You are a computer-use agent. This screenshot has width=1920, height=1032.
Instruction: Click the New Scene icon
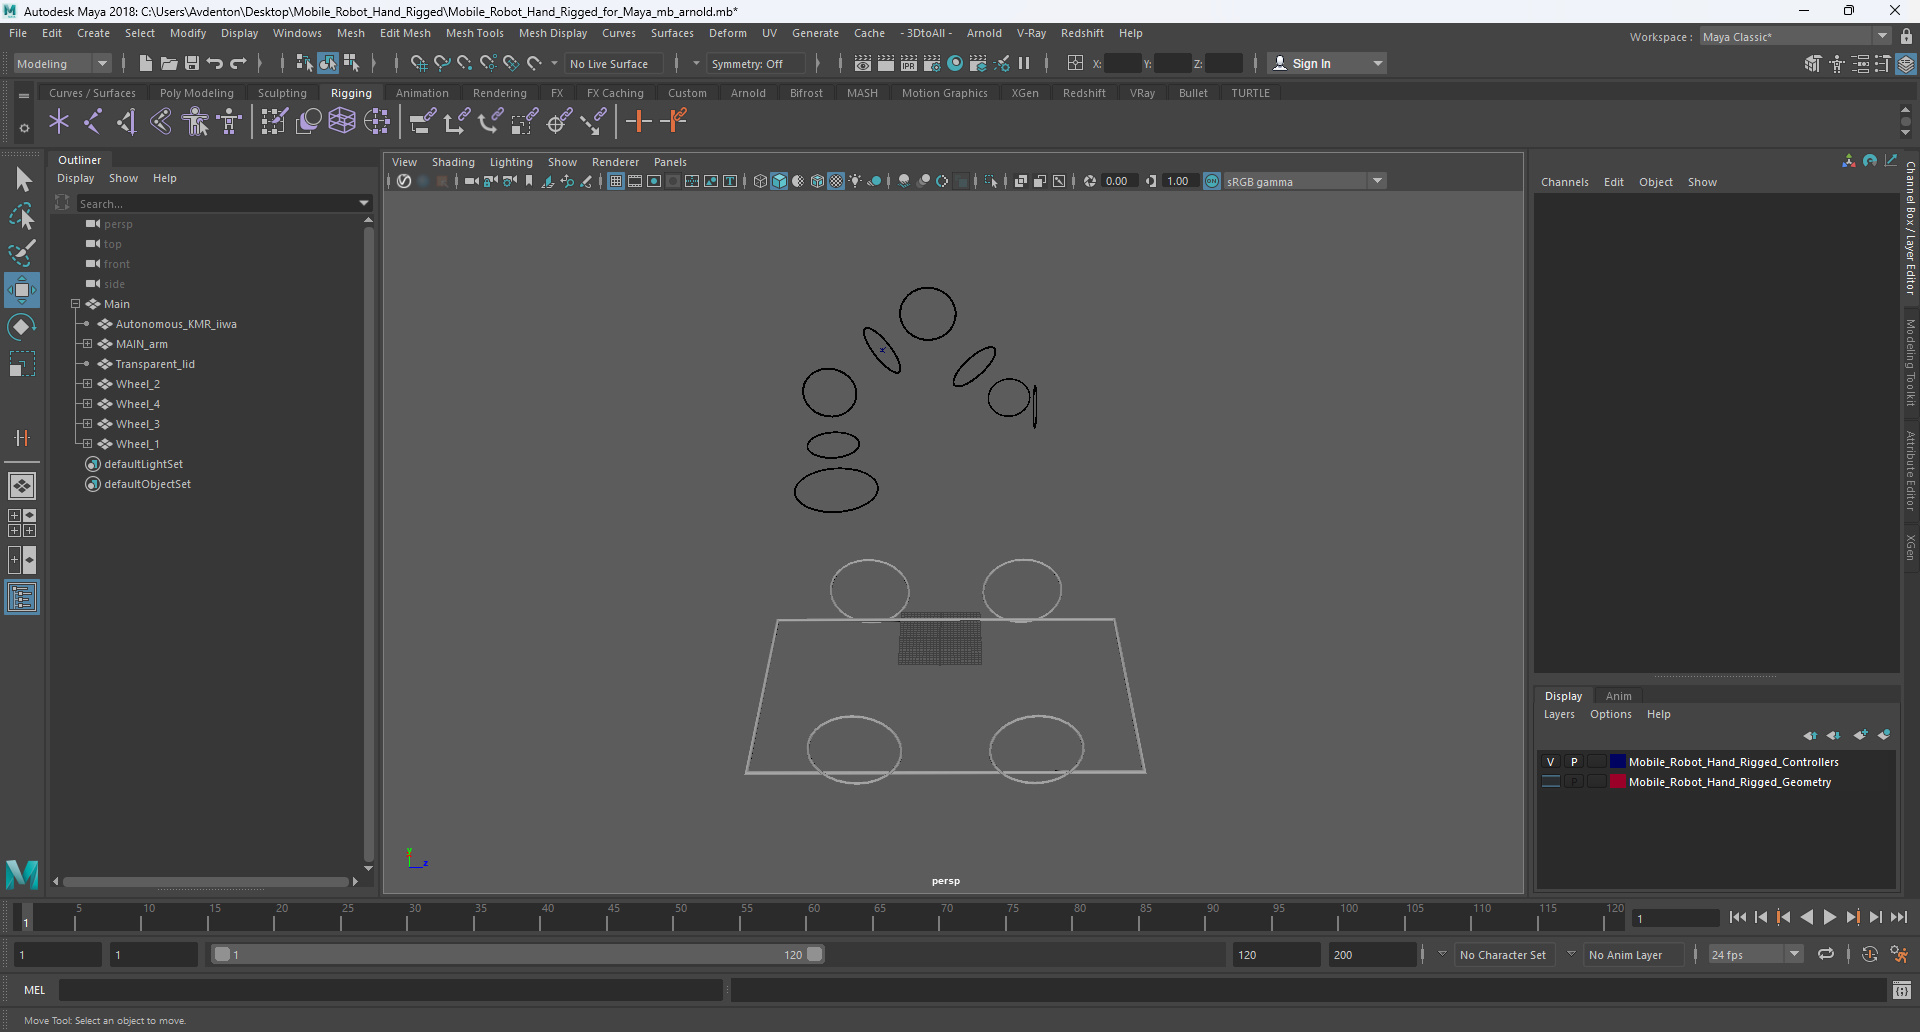click(146, 63)
